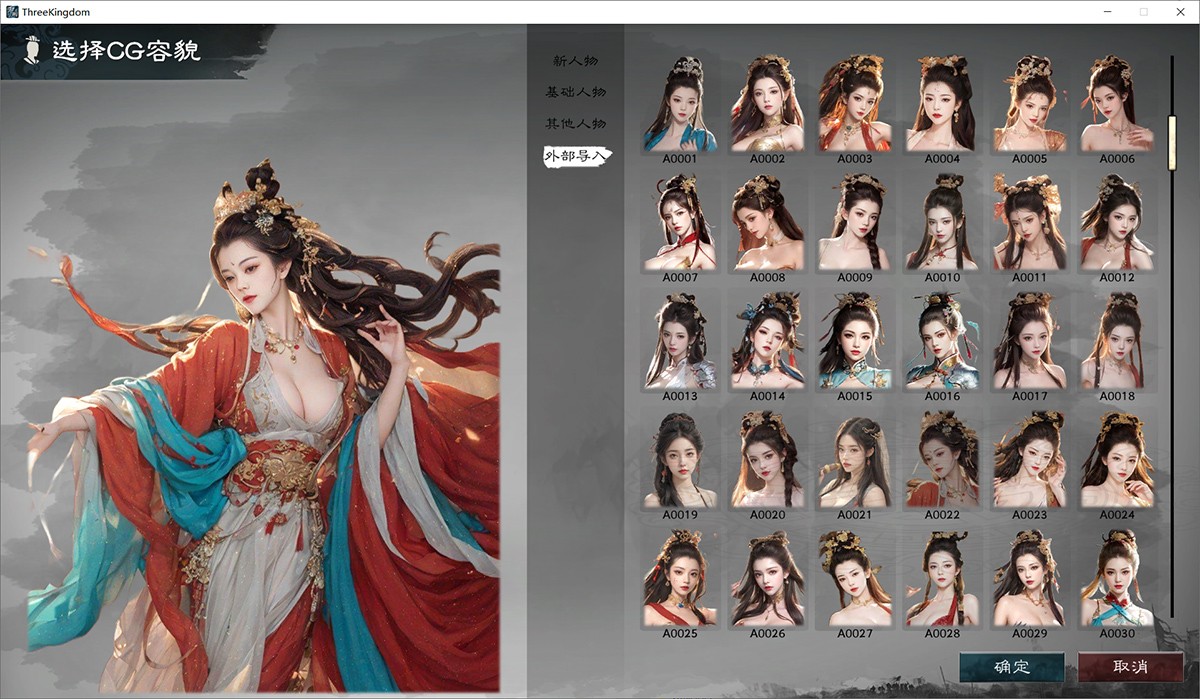
Task: Select the A0016 portrait
Action: (x=942, y=341)
